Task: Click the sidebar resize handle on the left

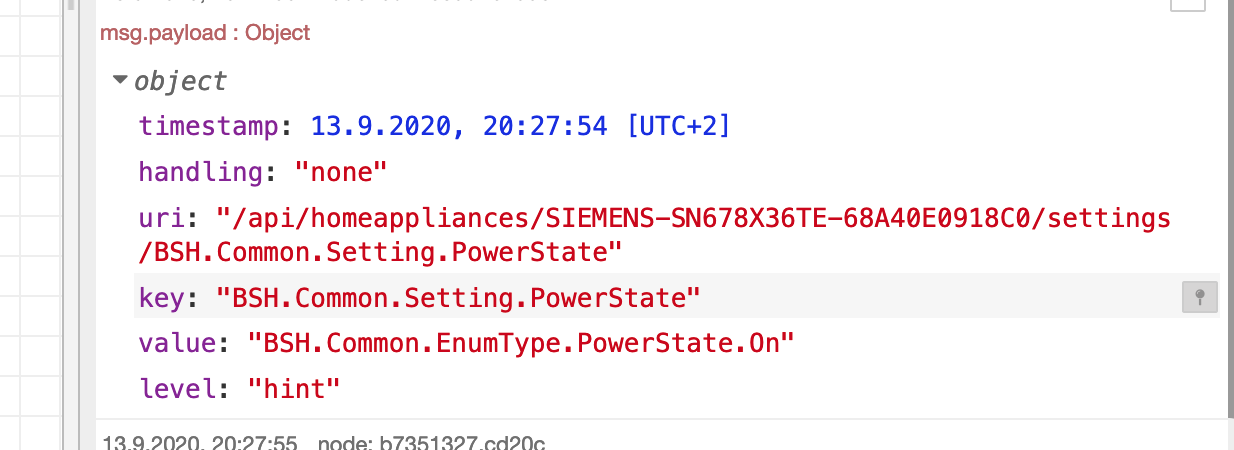Action: [x=72, y=225]
